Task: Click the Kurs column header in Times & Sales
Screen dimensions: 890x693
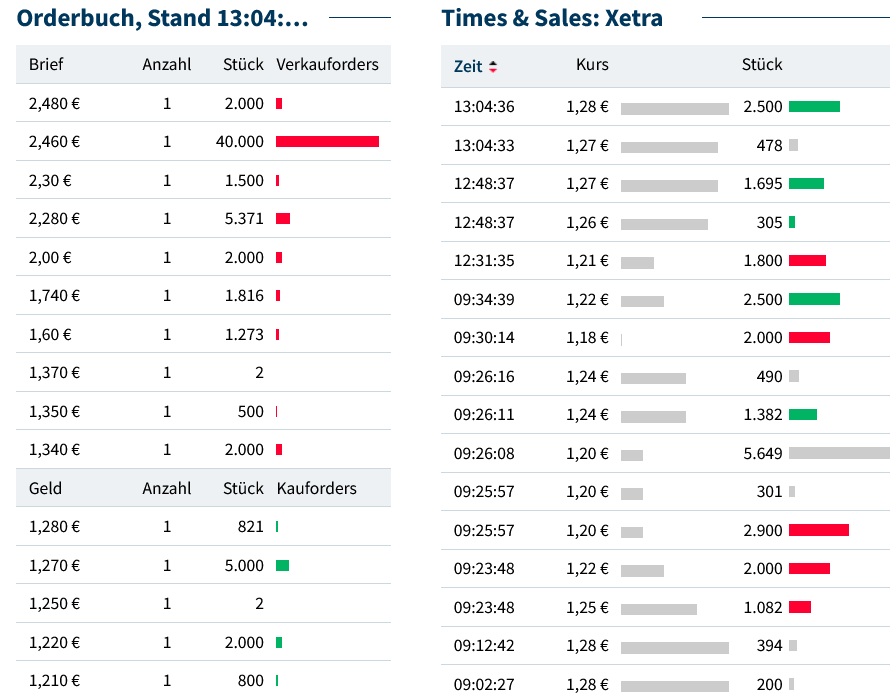Action: coord(592,65)
